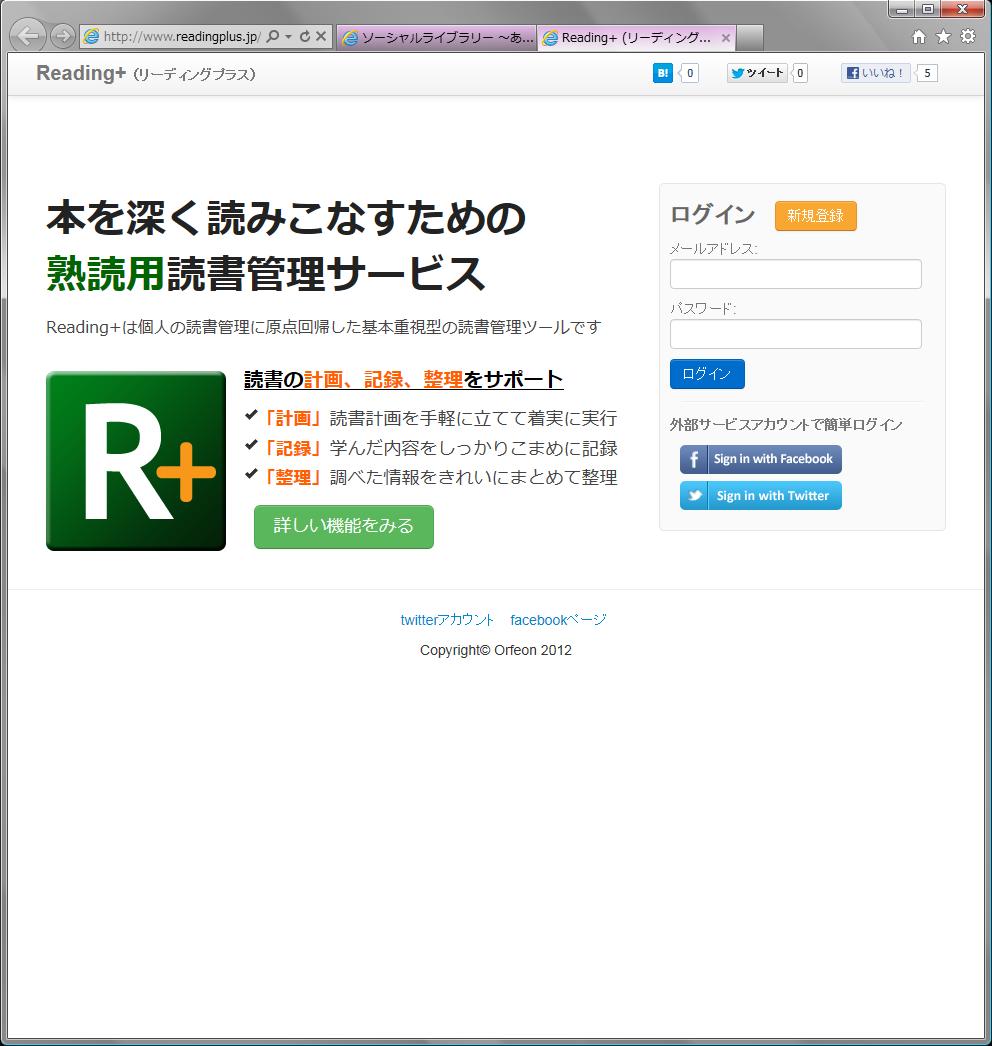Sign in with Twitter

(761, 496)
